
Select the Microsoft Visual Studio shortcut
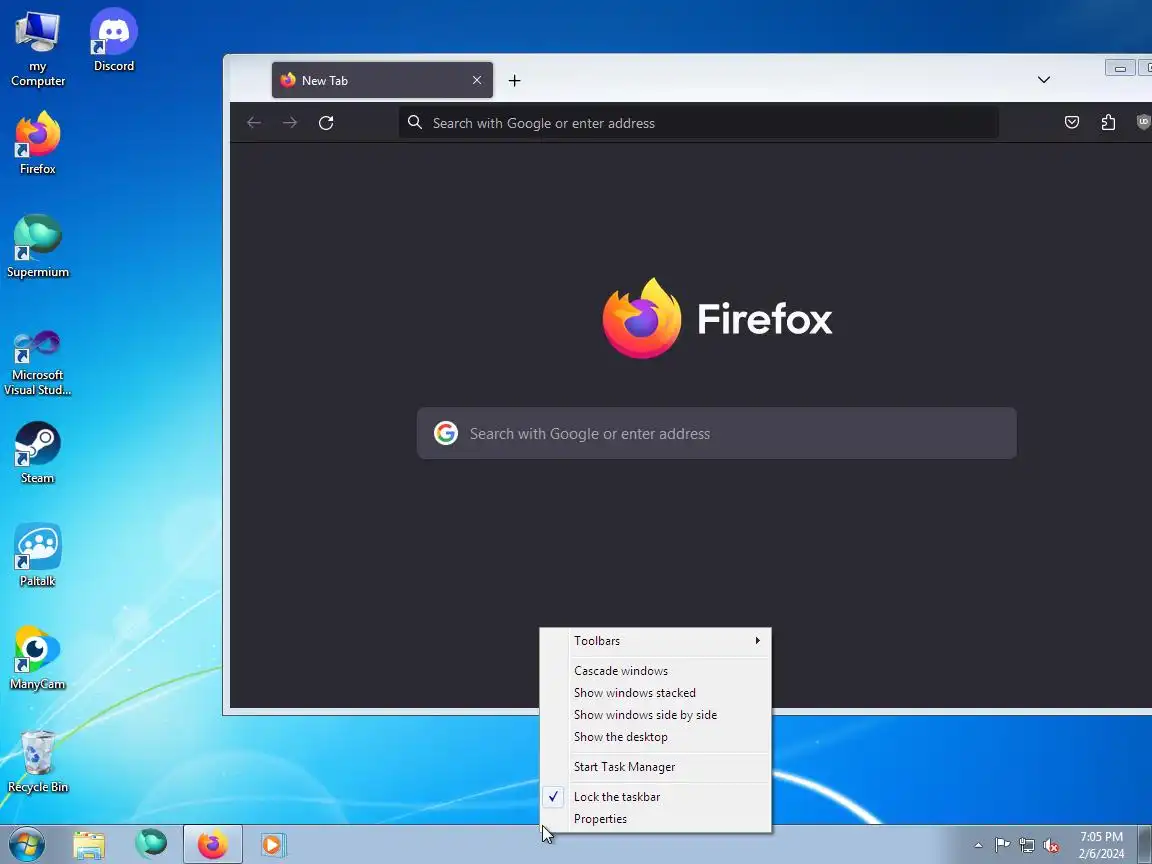click(37, 363)
